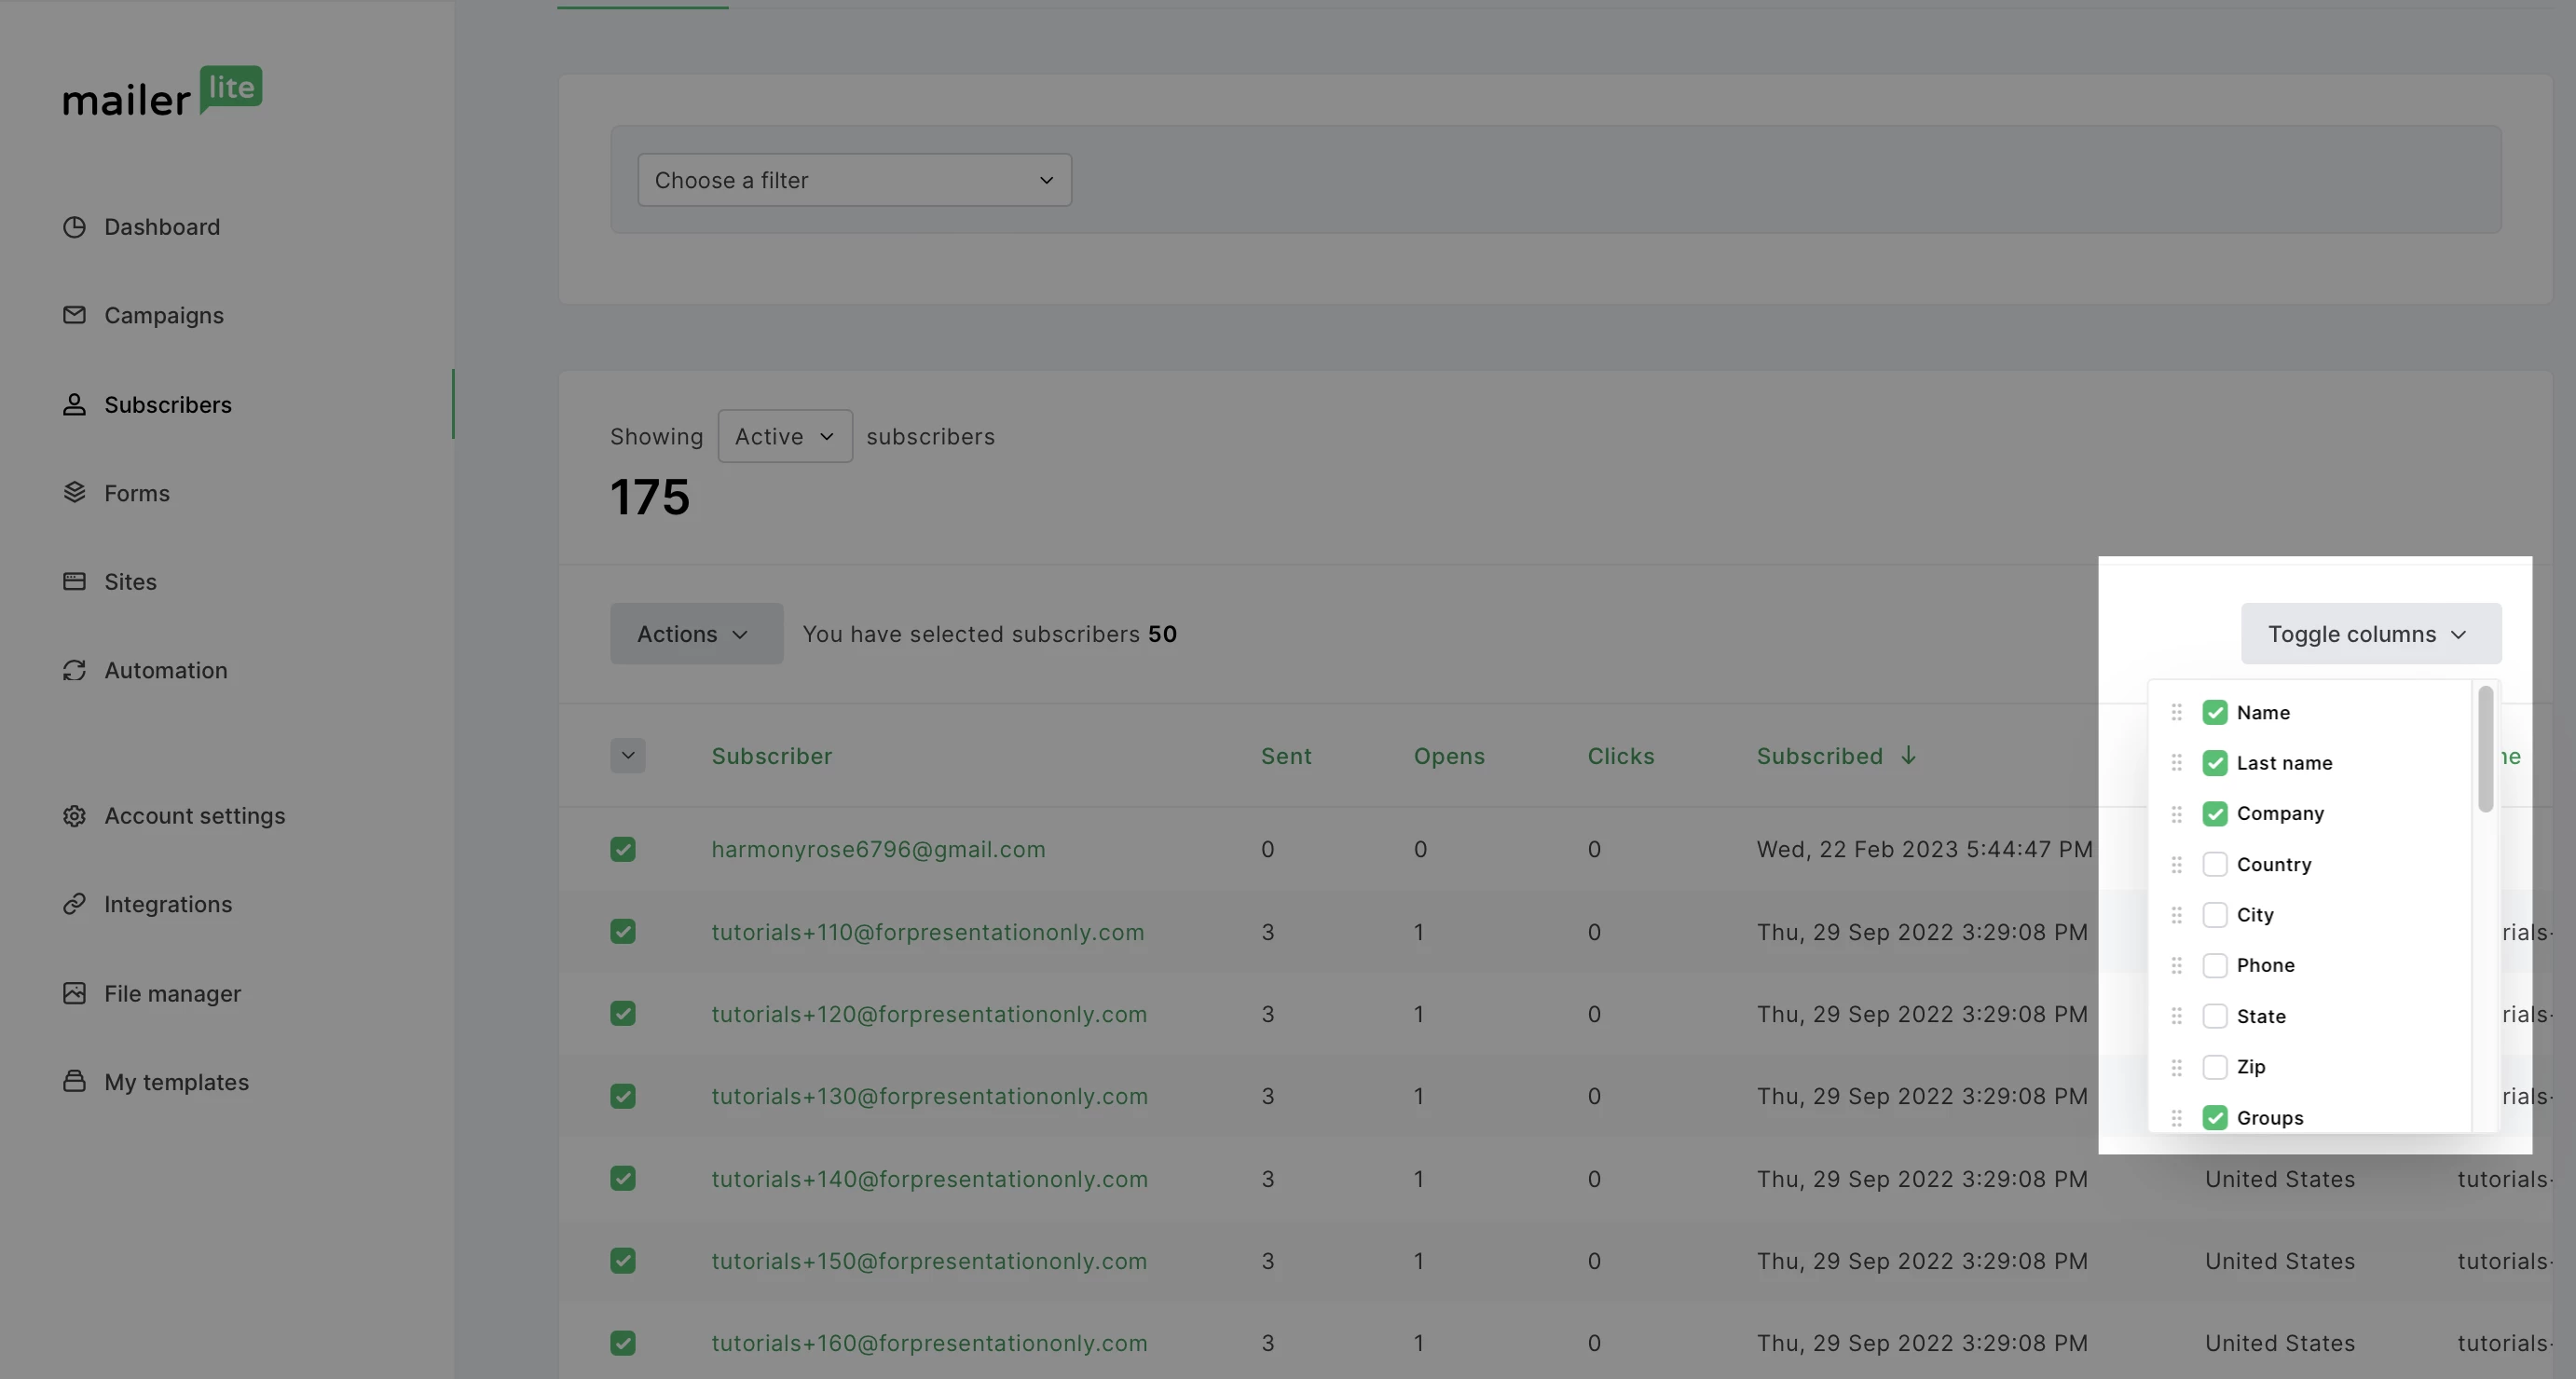
Task: Click the File manager image icon
Action: pyautogui.click(x=74, y=993)
